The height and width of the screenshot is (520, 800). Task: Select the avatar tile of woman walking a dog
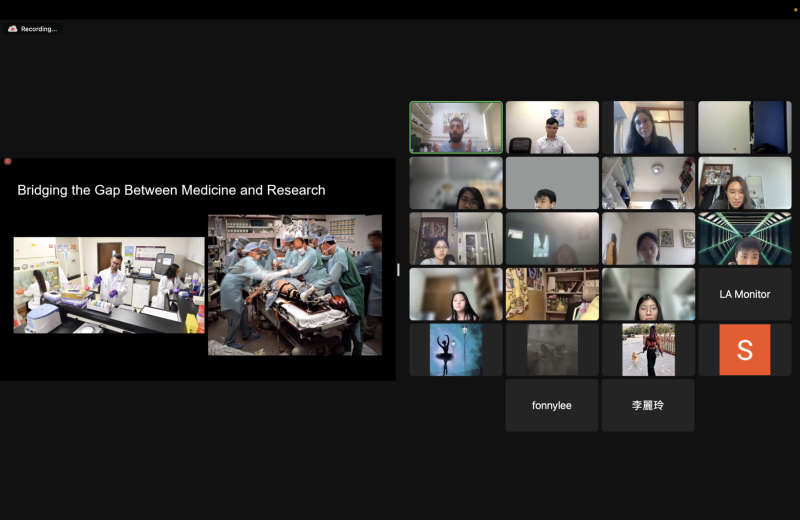[648, 350]
